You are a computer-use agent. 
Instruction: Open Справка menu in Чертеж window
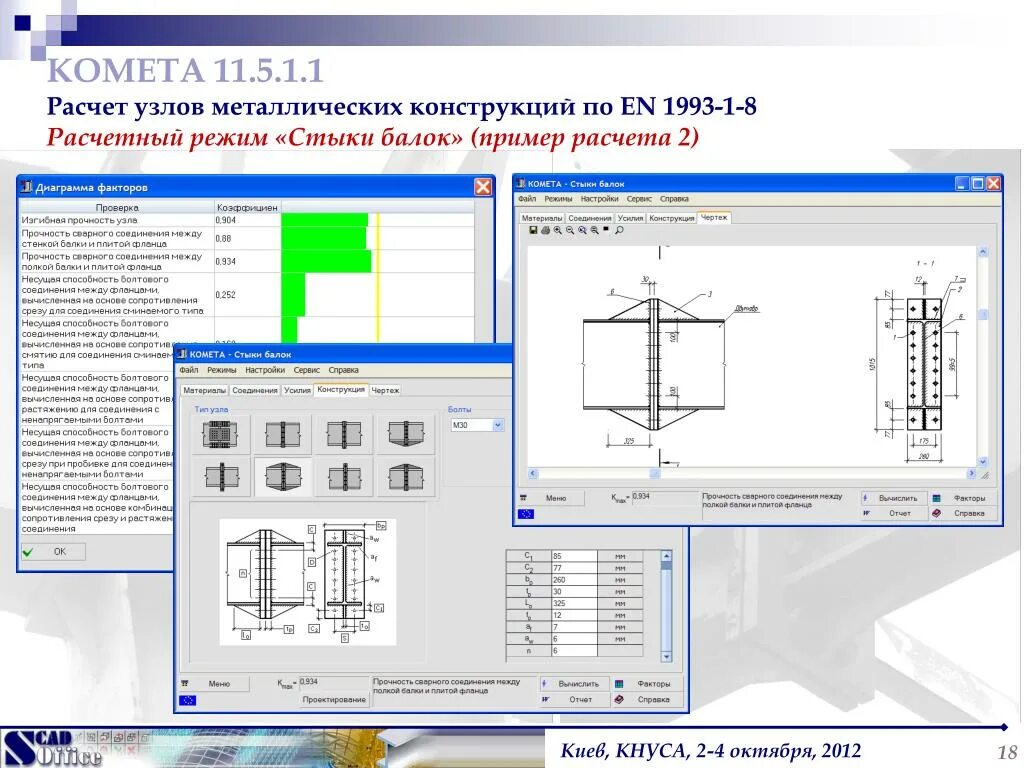pos(674,199)
